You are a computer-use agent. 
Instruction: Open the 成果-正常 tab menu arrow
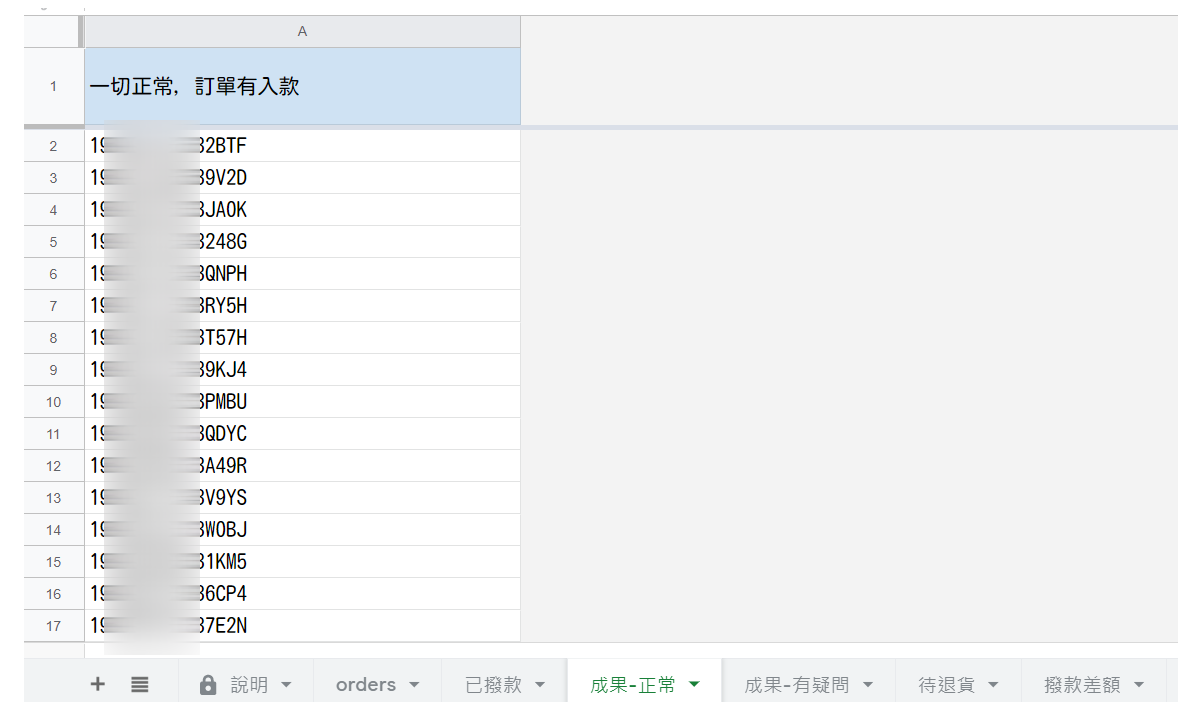click(x=694, y=685)
